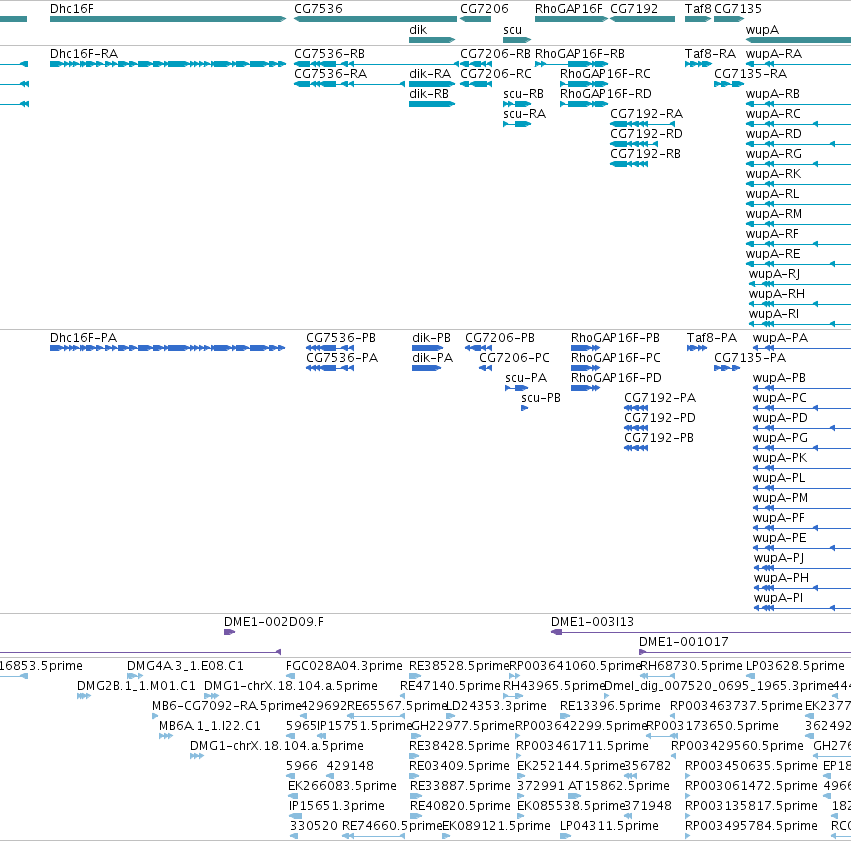Select the wupA-RG transcript
The width and height of the screenshot is (851, 841).
(798, 164)
